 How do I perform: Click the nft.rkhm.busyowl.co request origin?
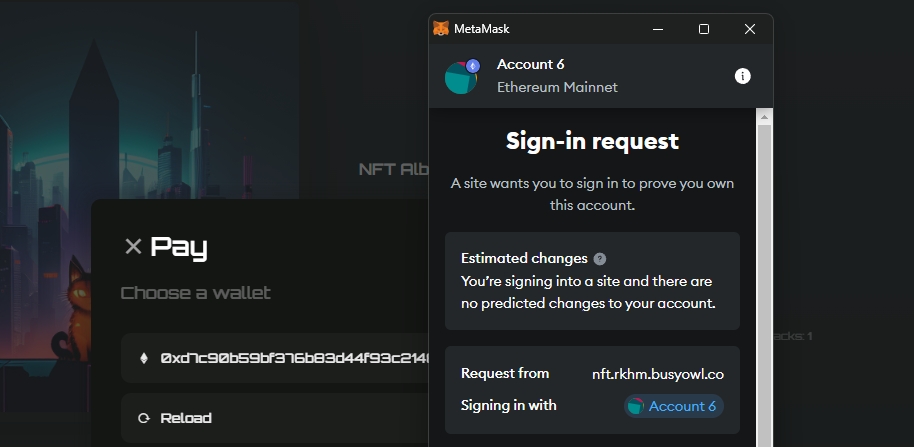[657, 374]
